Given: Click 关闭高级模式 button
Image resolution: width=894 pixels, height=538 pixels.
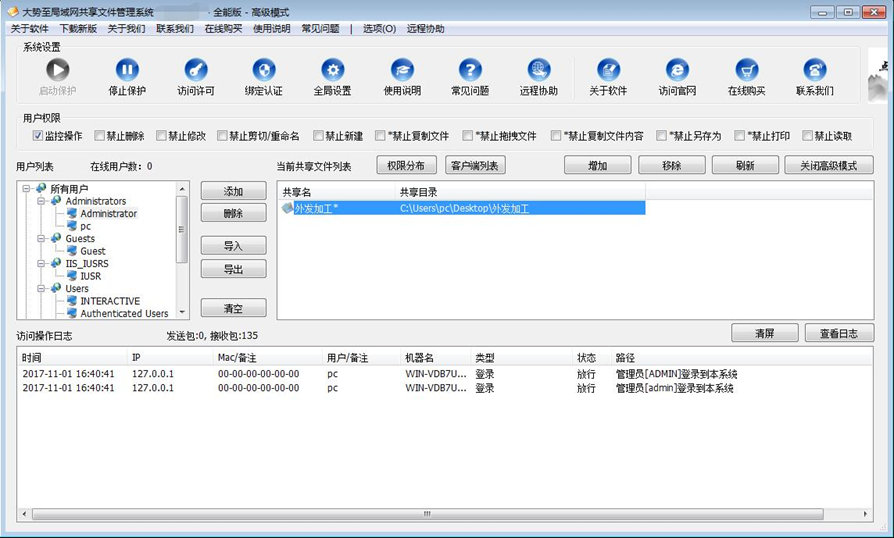Looking at the screenshot, I should (x=829, y=165).
